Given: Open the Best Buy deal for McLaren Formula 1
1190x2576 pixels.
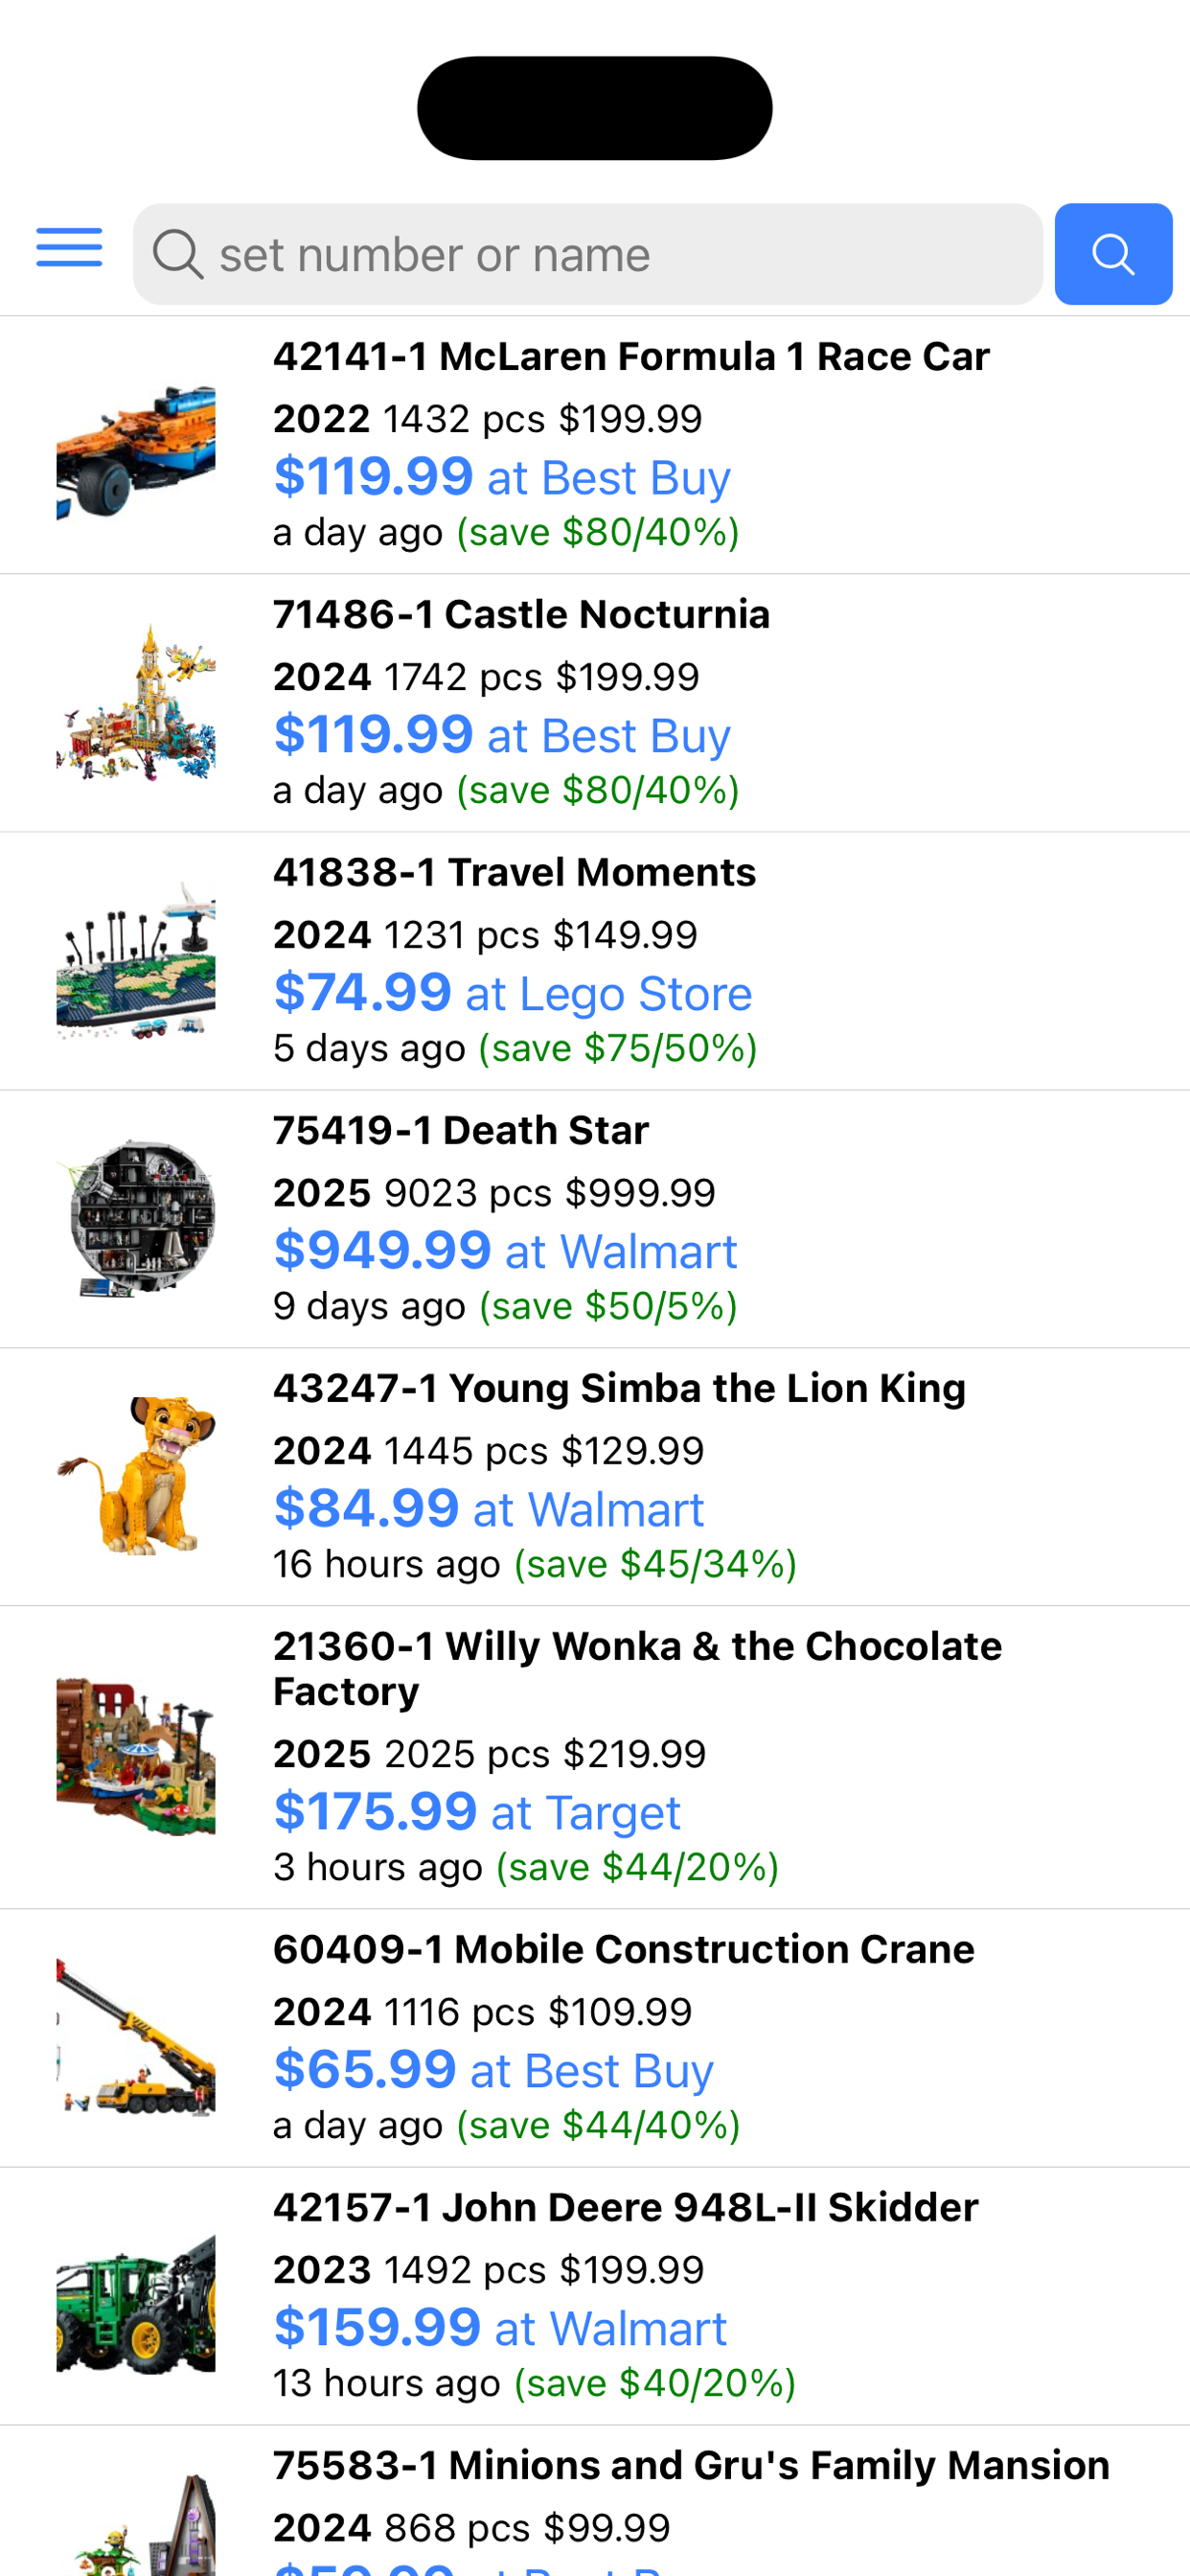Looking at the screenshot, I should tap(500, 477).
